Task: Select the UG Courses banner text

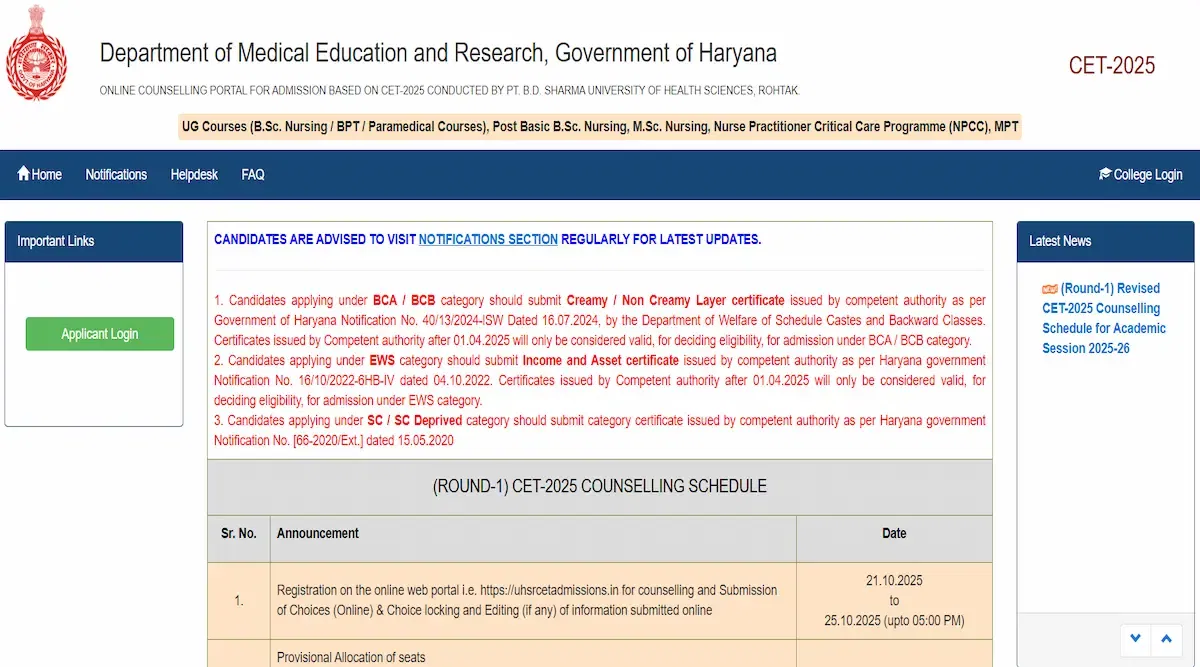Action: click(599, 127)
